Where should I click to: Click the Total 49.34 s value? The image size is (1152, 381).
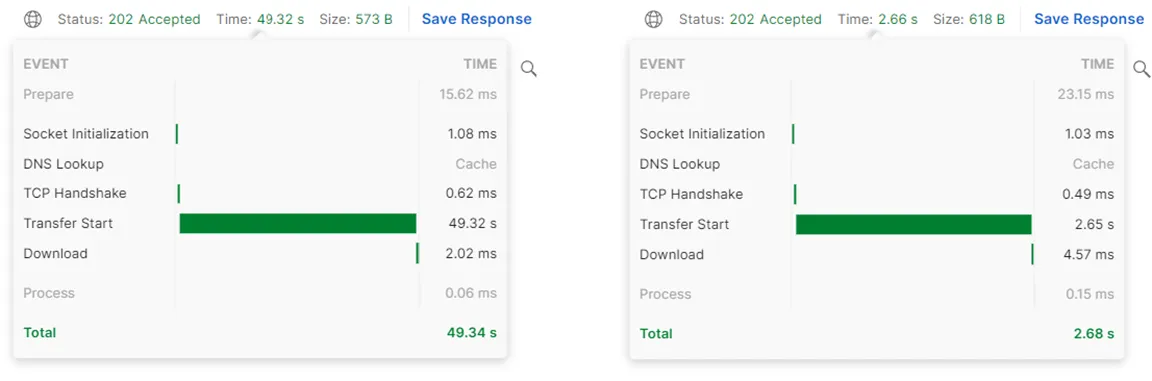472,333
